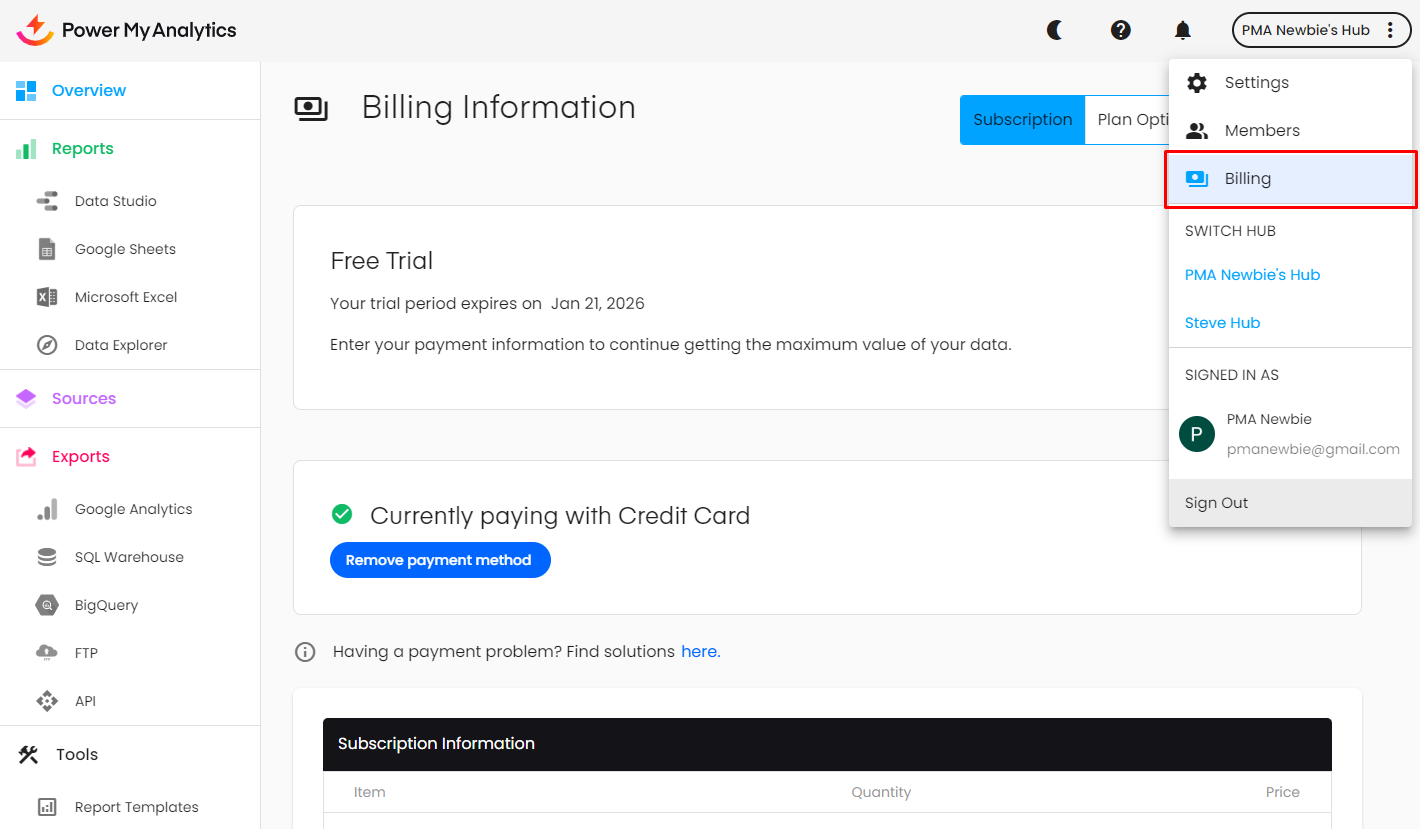
Task: Open the payment problem solutions 'here' link
Action: [700, 652]
